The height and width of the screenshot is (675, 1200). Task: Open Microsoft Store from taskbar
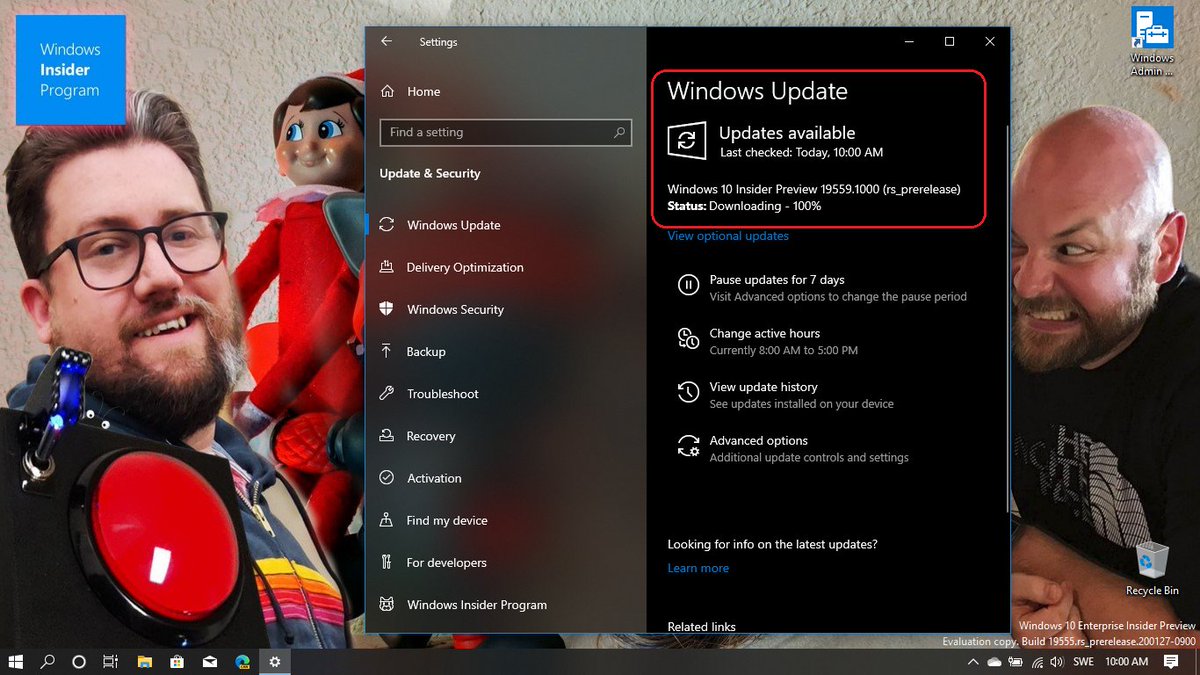pyautogui.click(x=176, y=661)
